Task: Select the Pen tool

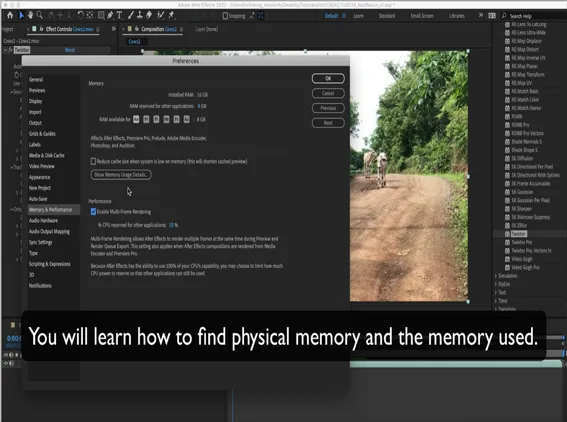Action: click(110, 15)
